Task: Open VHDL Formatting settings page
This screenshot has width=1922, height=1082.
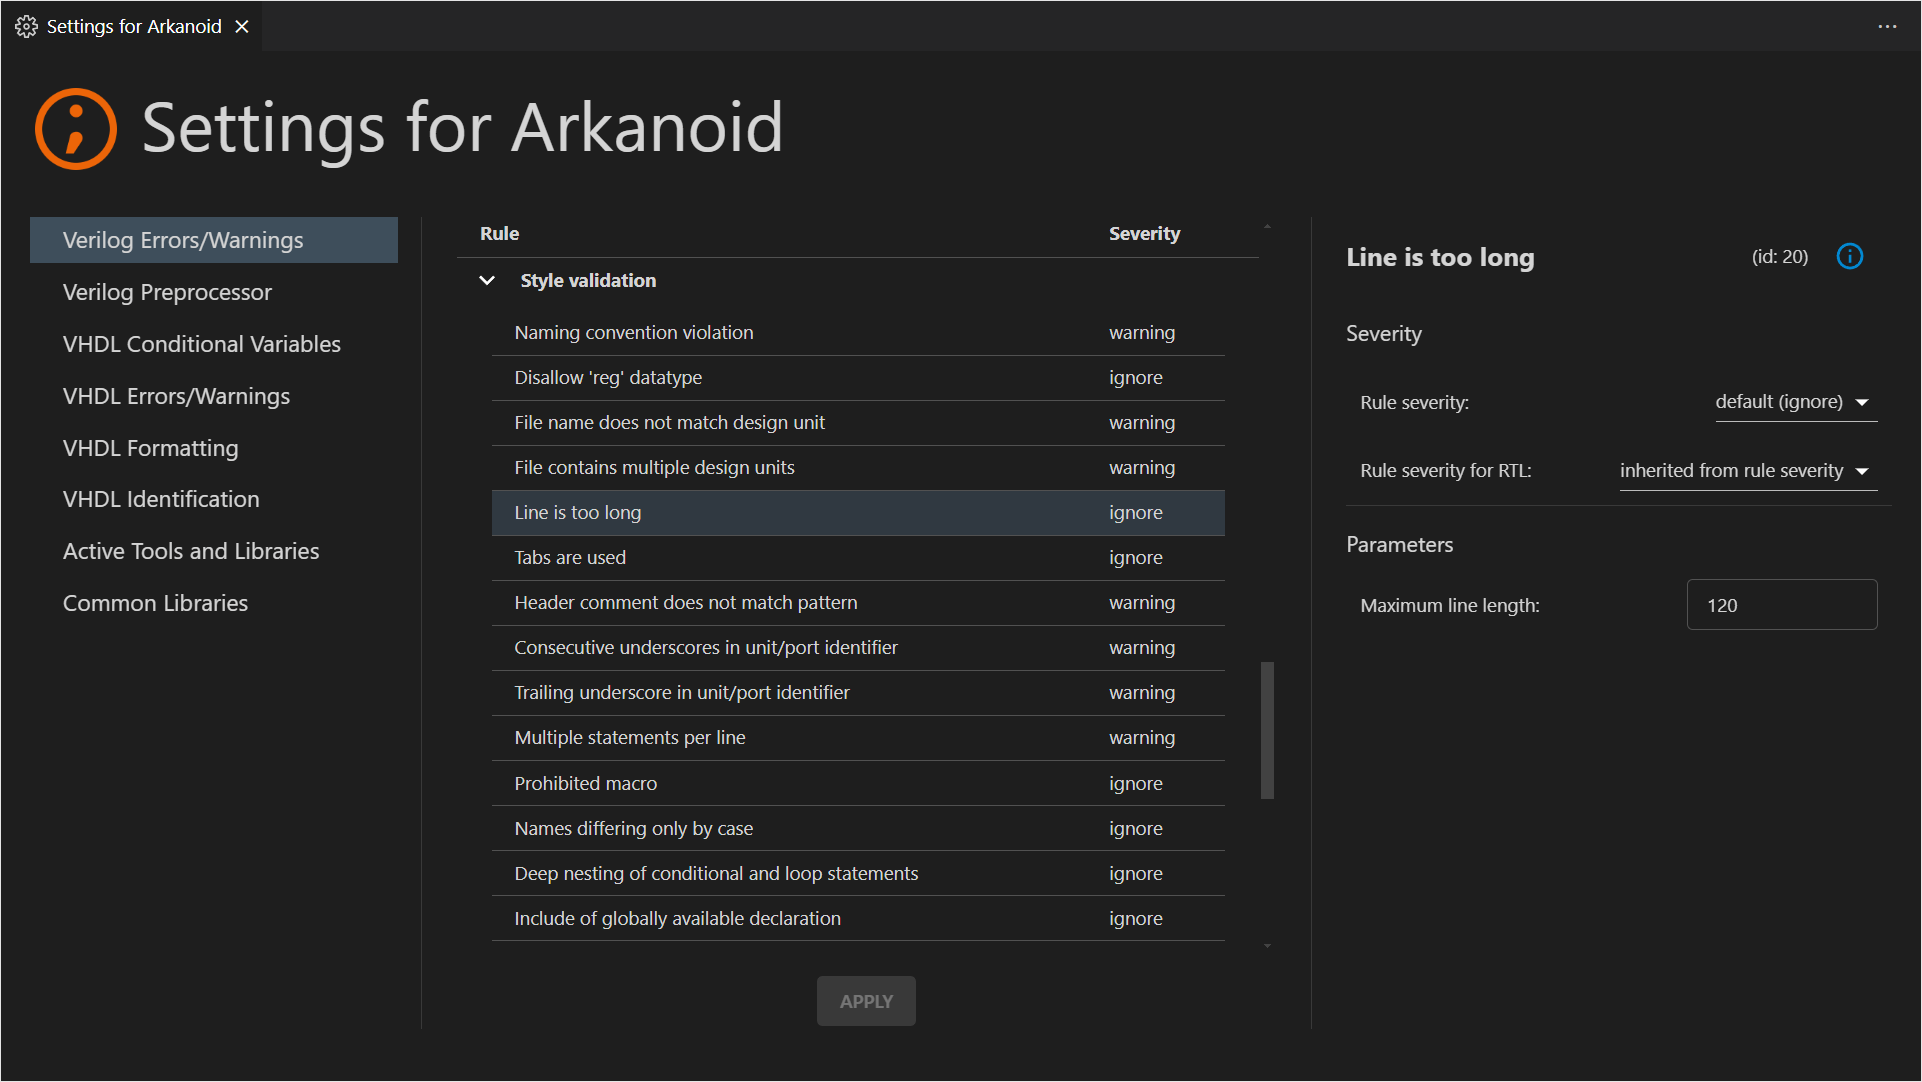Action: point(150,448)
